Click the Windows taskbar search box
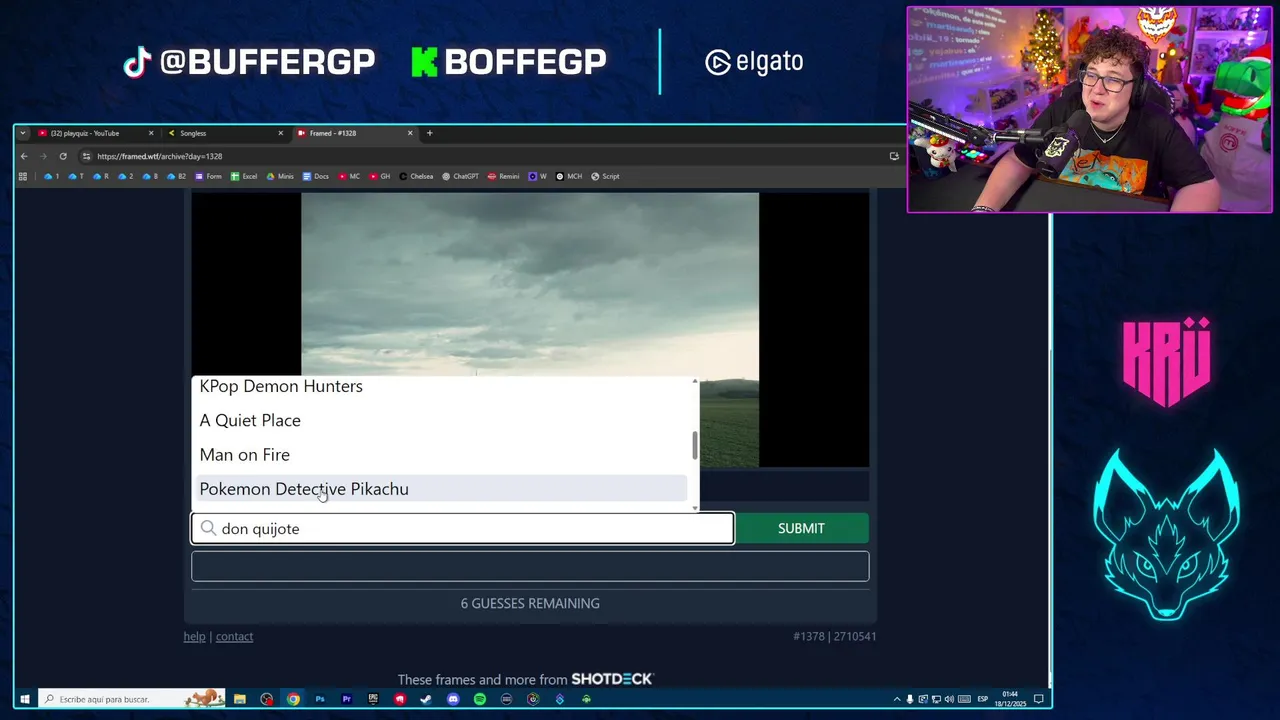Screen dimensions: 1280x720 click(132, 699)
